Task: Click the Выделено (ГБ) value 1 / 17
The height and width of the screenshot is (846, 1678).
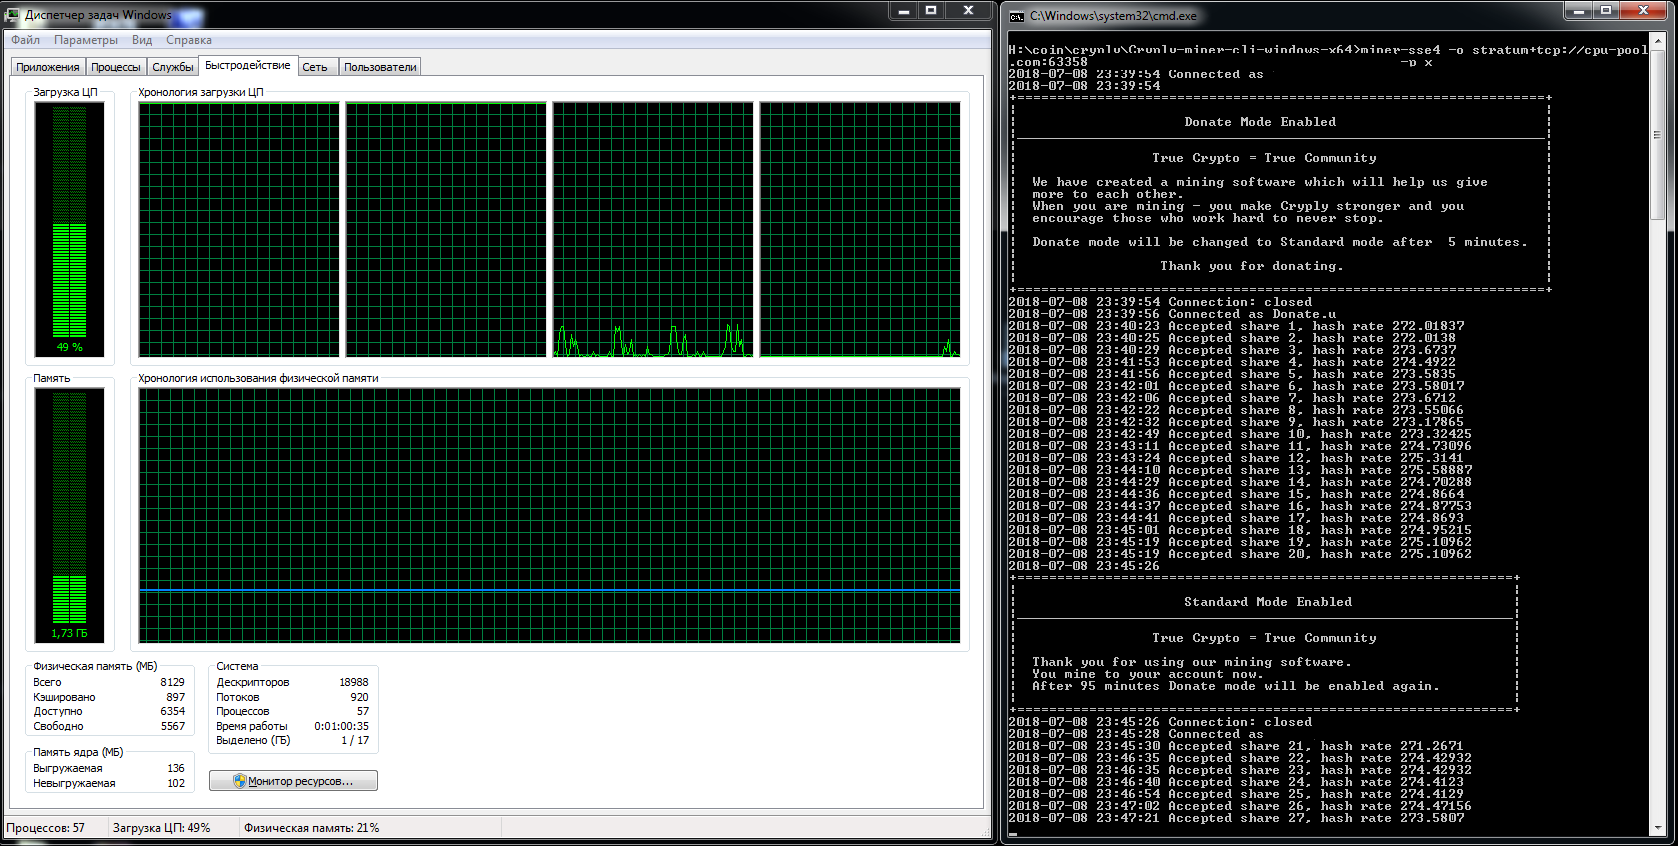Action: tap(355, 740)
